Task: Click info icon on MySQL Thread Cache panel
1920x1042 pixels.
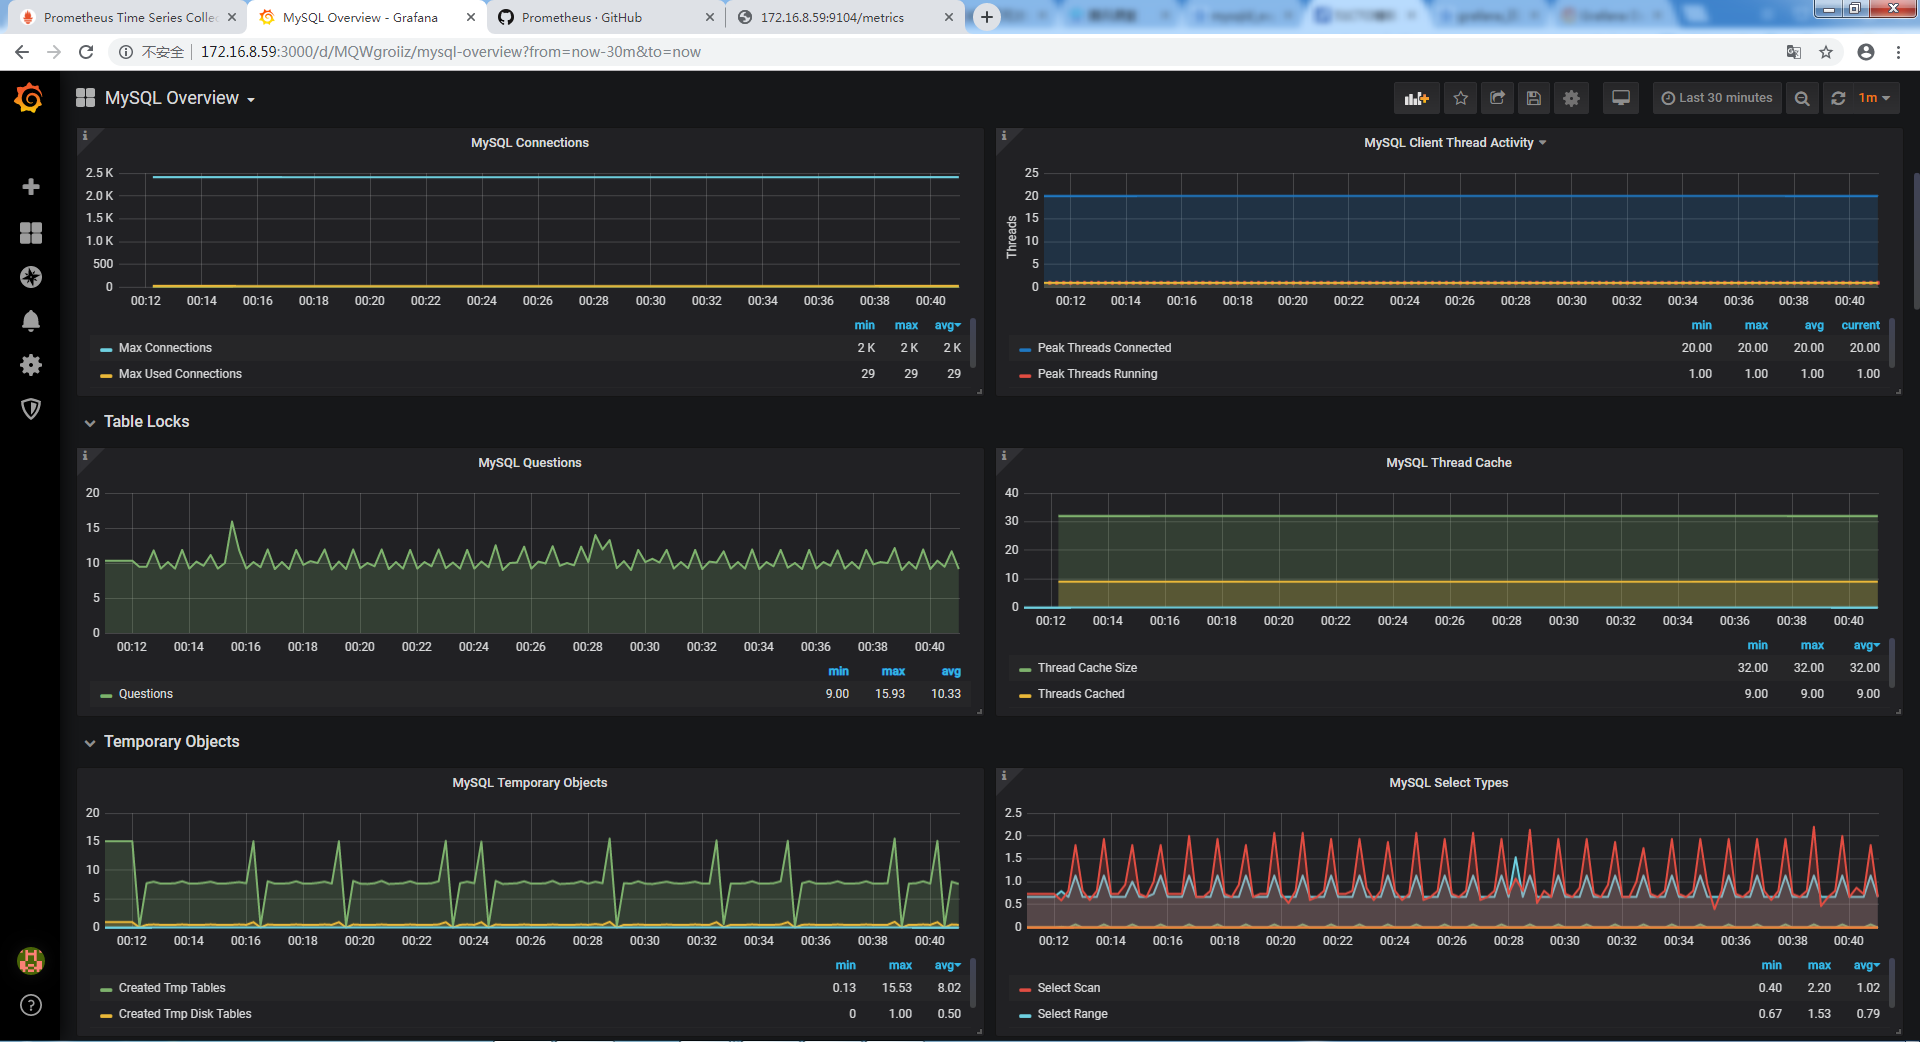Action: pos(1004,456)
